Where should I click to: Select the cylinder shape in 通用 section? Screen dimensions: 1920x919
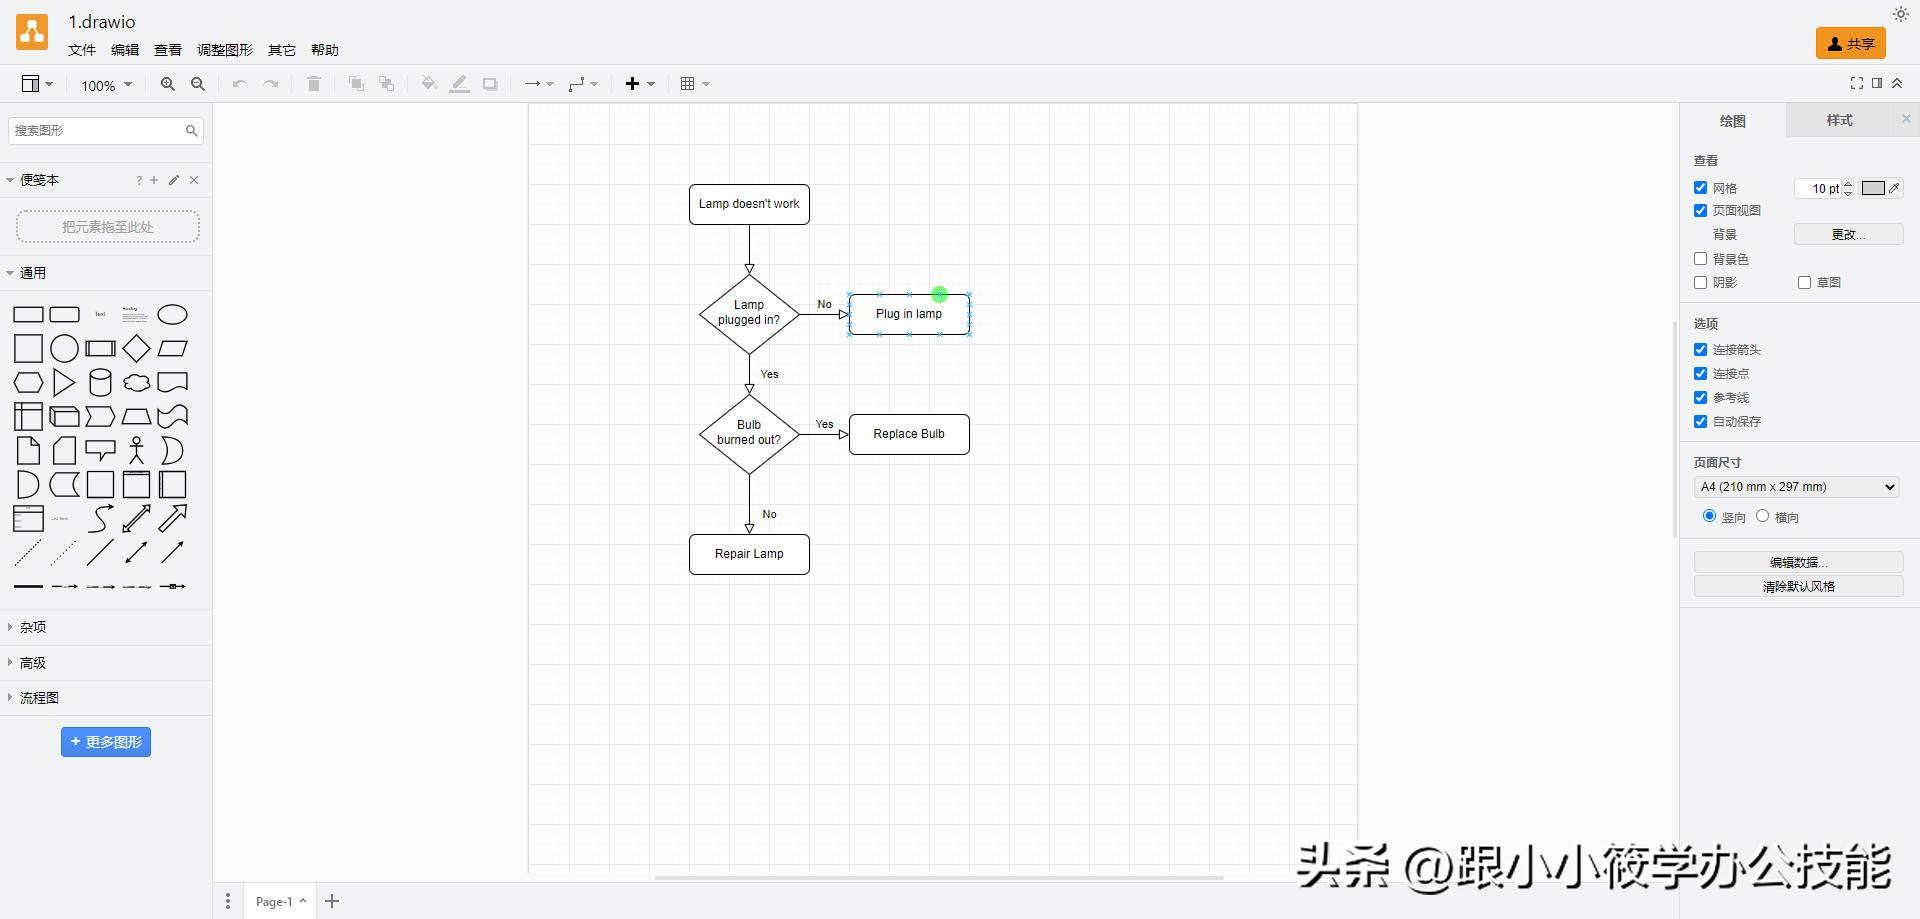100,382
